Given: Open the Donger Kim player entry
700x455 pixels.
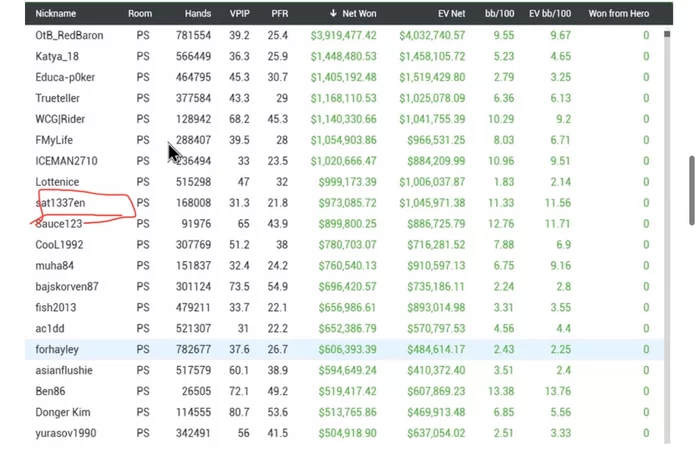Looking at the screenshot, I should 64,413.
